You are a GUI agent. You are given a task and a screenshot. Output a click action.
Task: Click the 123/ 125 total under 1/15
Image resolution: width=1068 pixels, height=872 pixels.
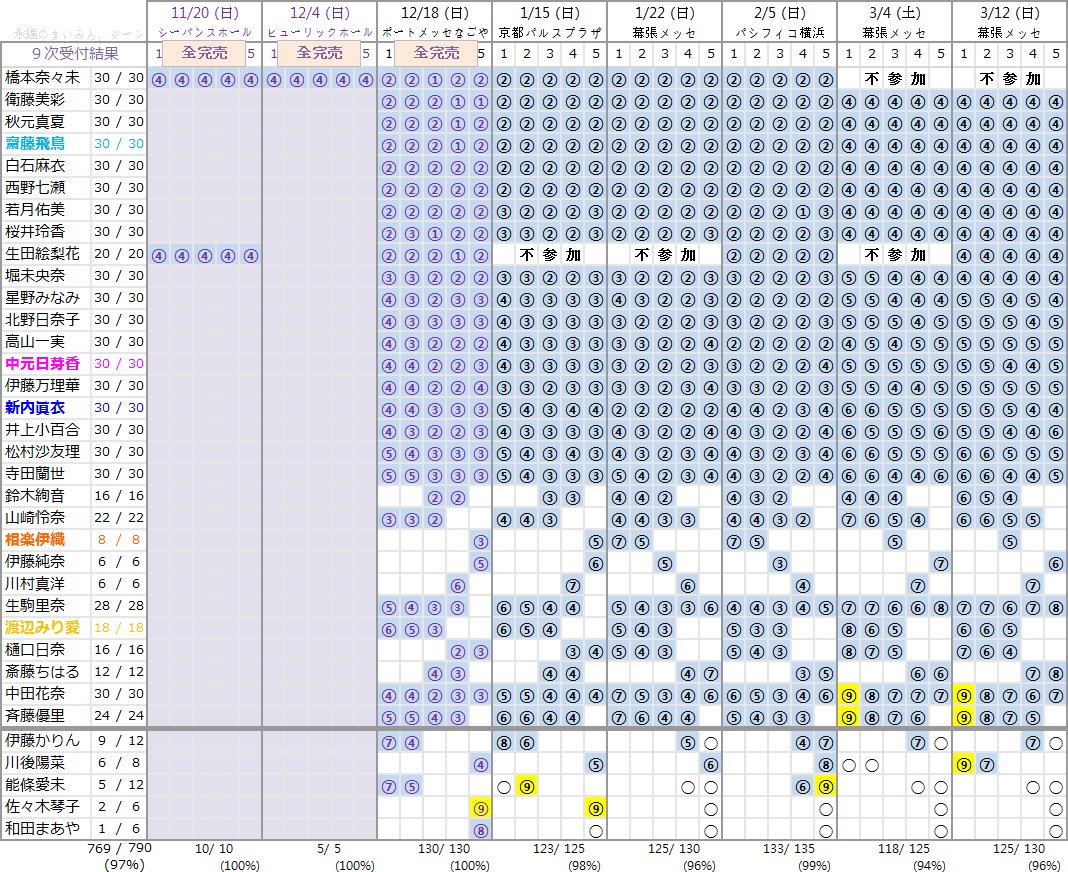point(559,849)
